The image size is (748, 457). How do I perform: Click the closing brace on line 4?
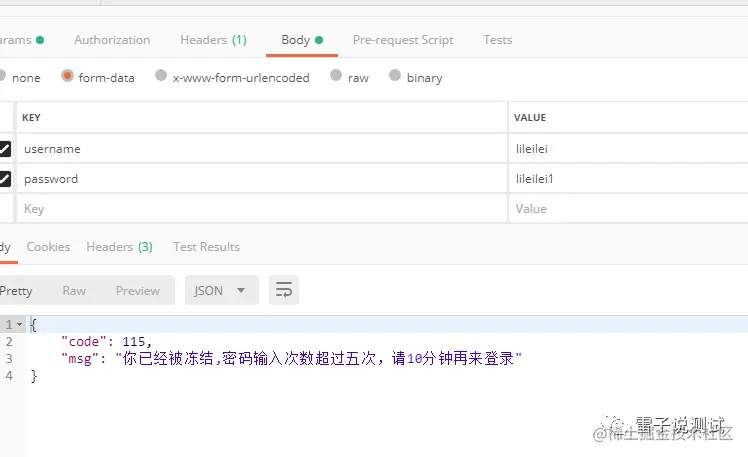tap(34, 376)
